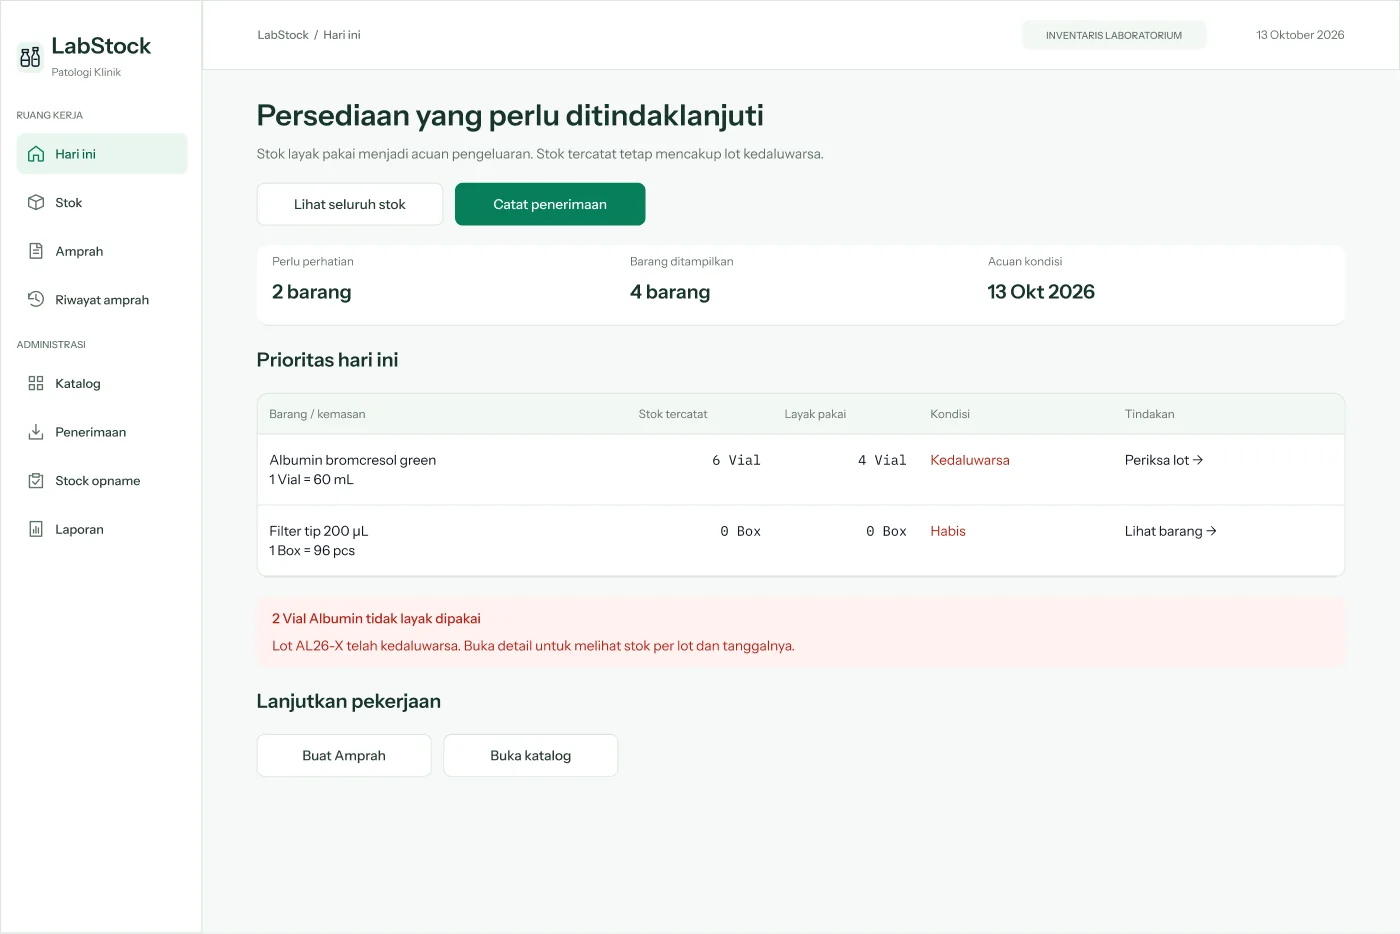
Task: Go to the Stok menu item
Action: [x=102, y=203]
